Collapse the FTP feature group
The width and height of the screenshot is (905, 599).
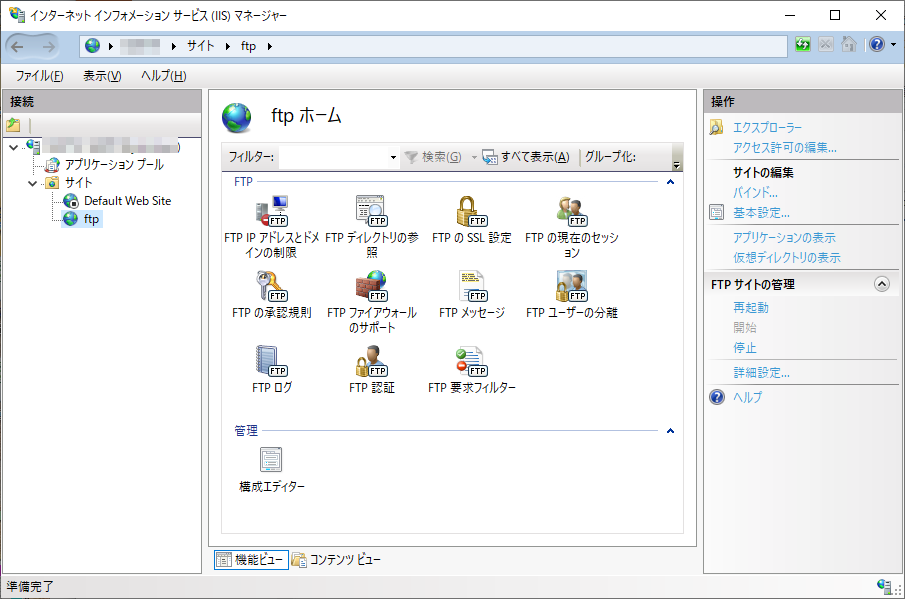coord(670,182)
